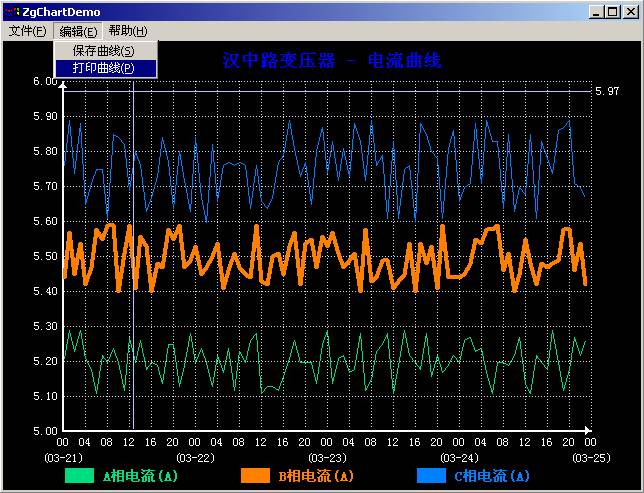Click the orange B相电流 legend swatch
644x493 pixels.
(x=255, y=476)
